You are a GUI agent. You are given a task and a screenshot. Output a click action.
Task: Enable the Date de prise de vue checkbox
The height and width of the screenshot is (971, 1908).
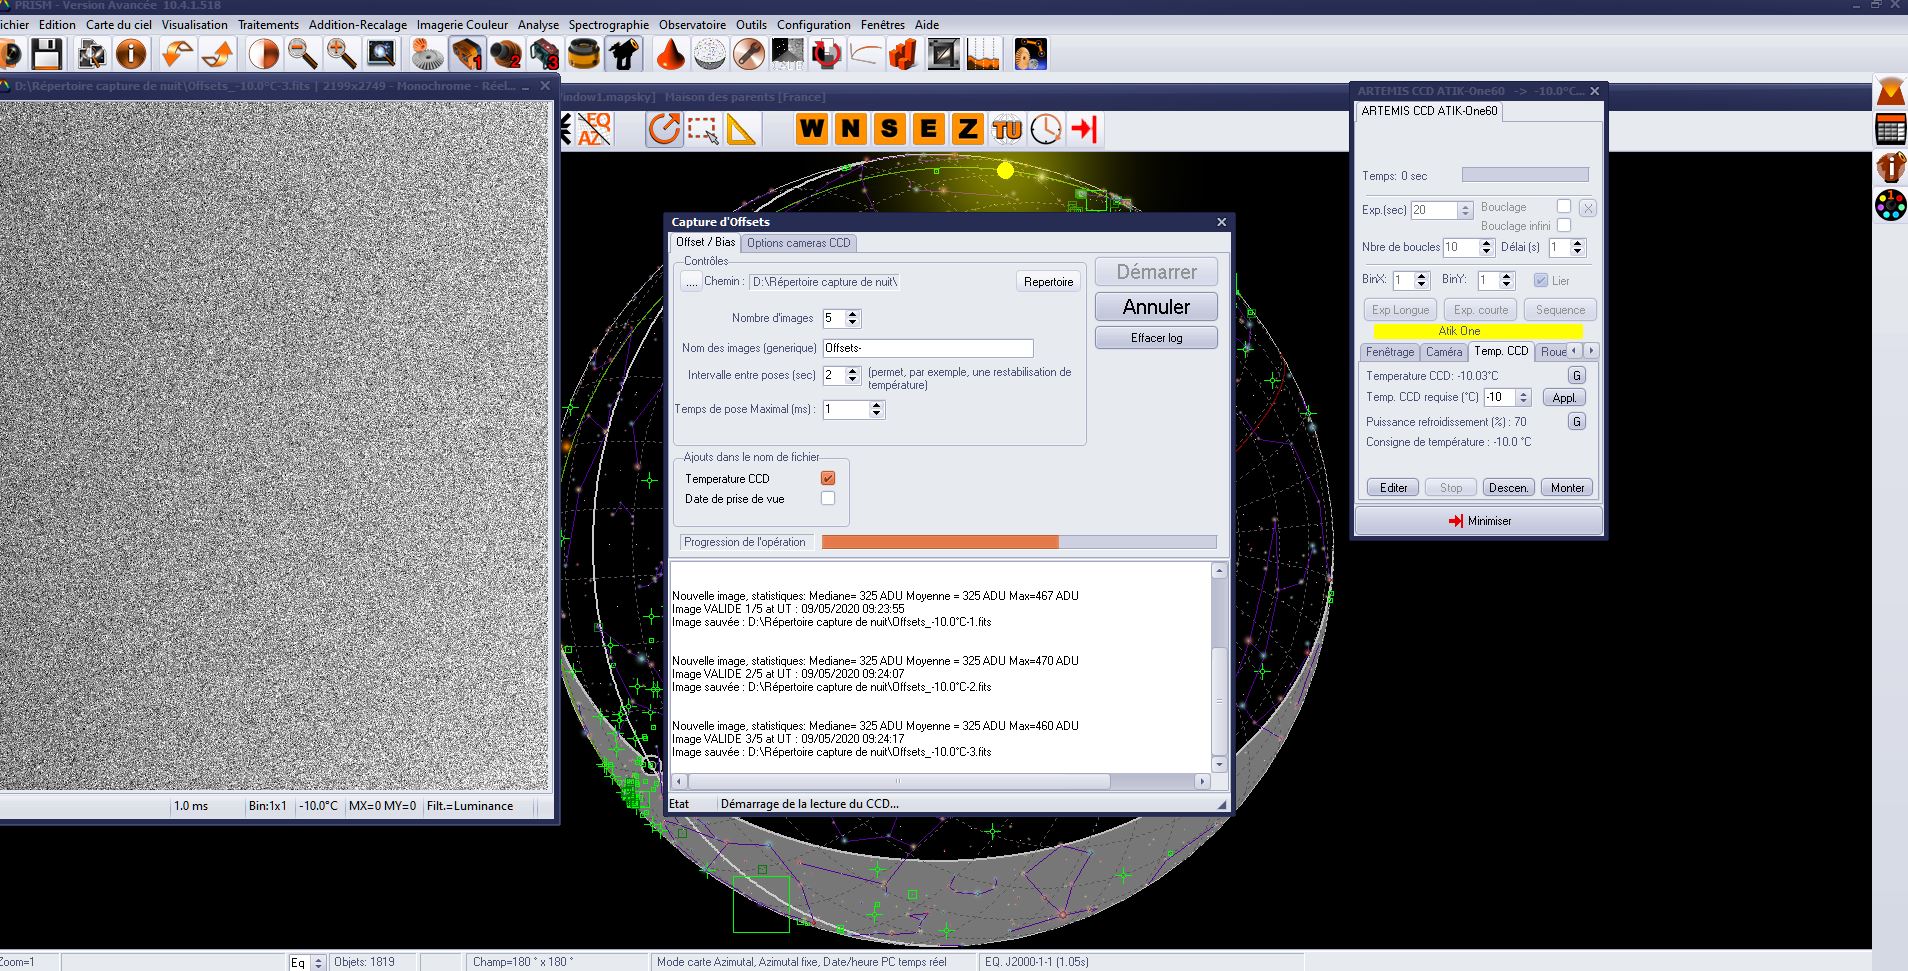tap(828, 498)
